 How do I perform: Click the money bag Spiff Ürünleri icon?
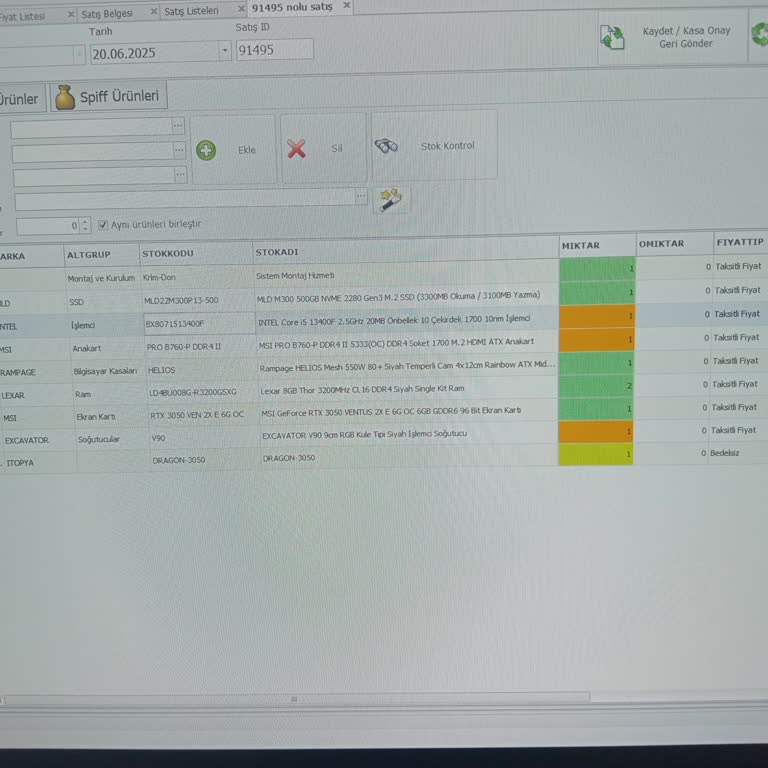point(65,97)
